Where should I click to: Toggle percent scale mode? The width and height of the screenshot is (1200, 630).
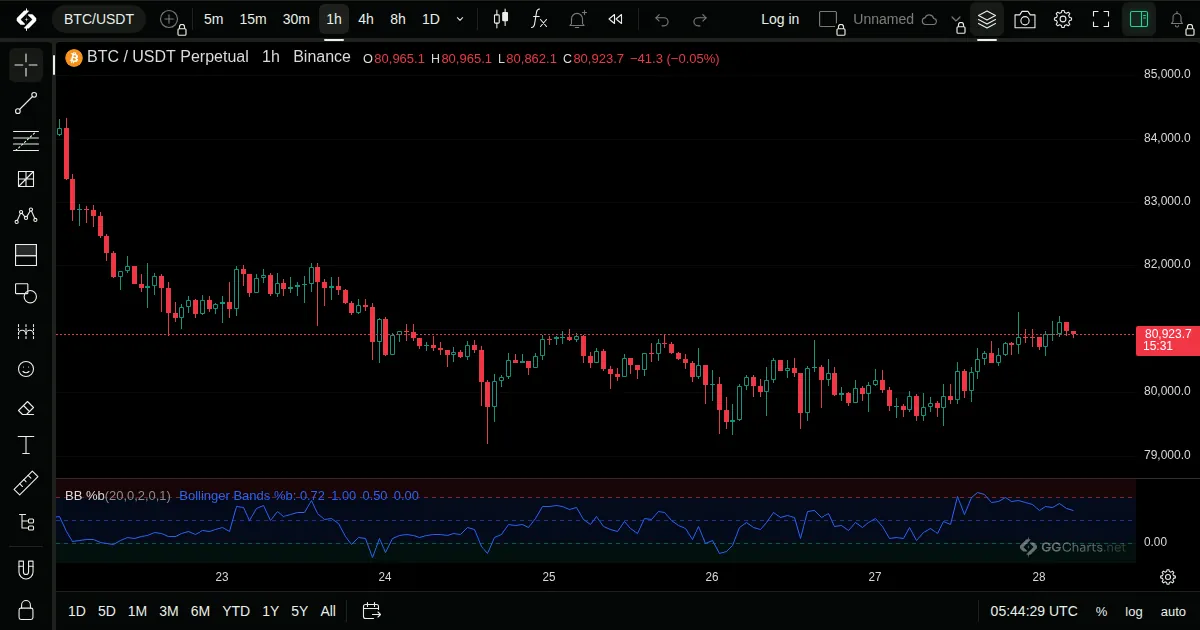(1102, 611)
